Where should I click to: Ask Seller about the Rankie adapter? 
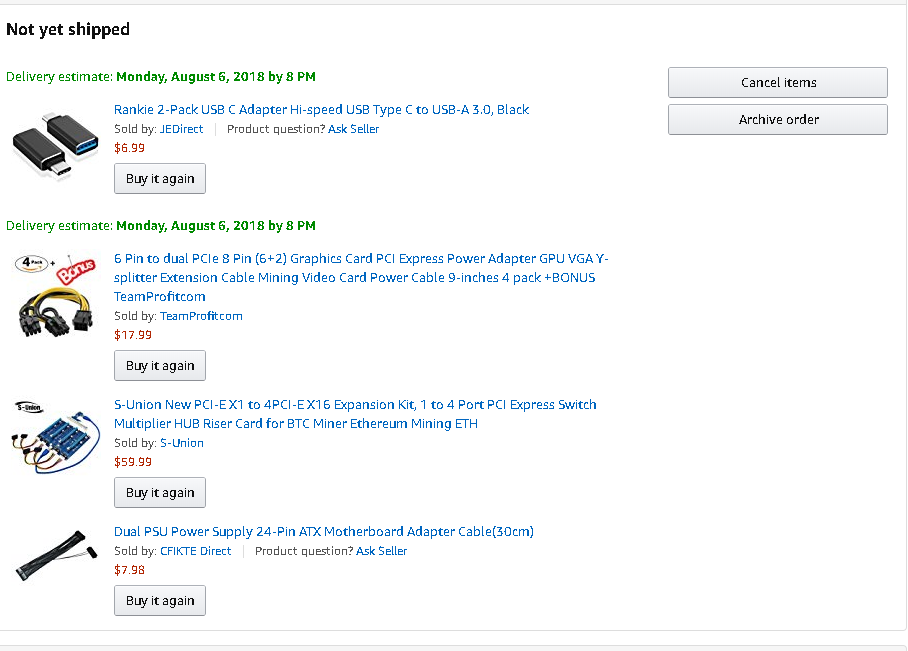[353, 129]
